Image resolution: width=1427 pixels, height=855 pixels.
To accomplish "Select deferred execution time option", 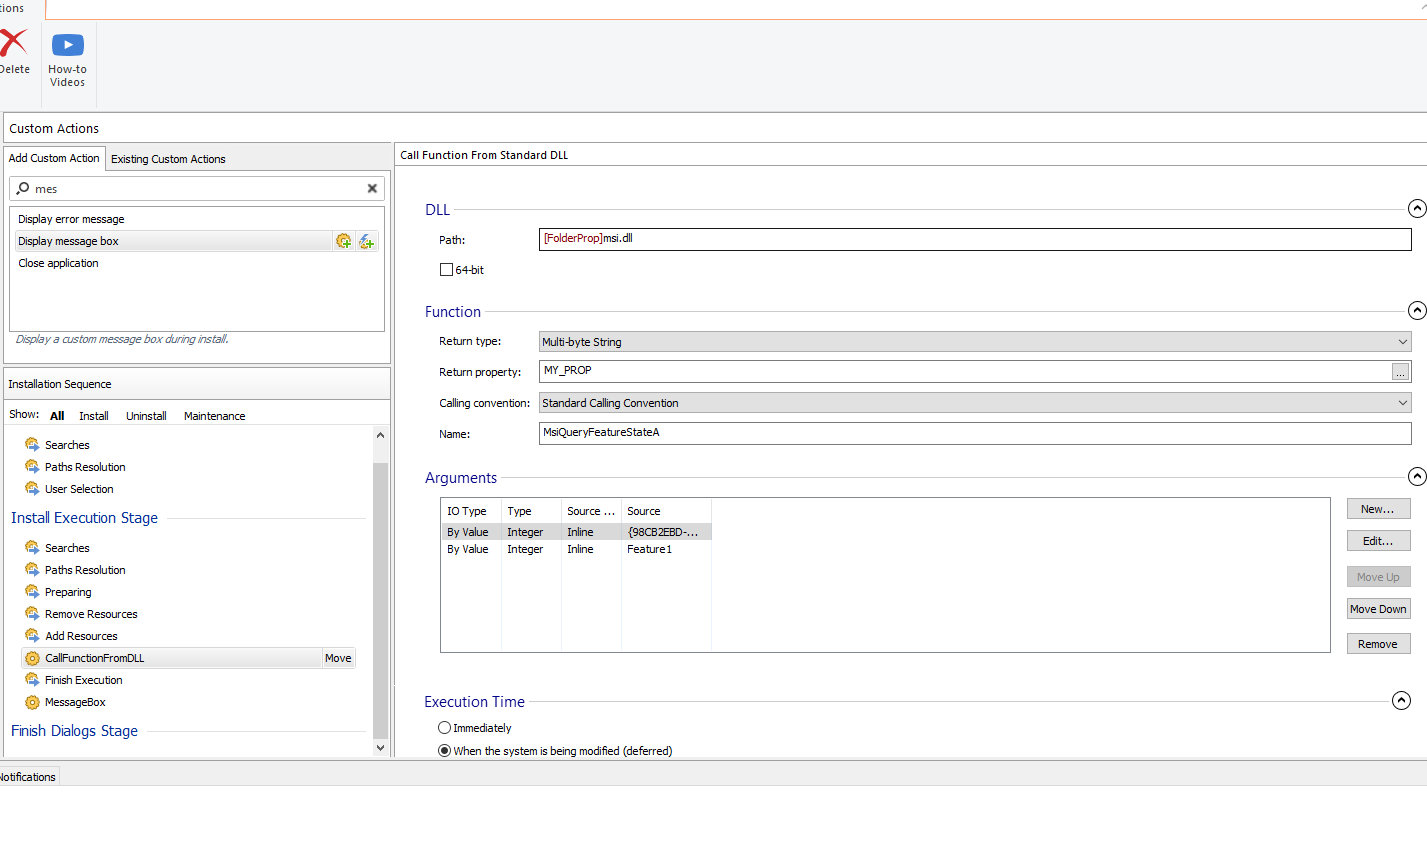I will [444, 751].
